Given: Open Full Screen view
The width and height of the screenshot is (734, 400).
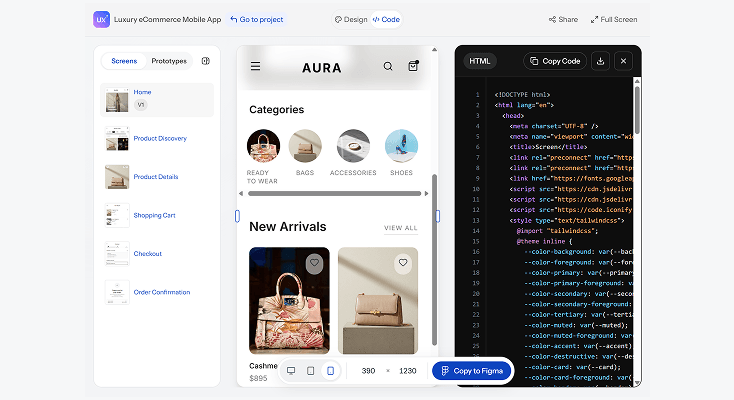Looking at the screenshot, I should point(614,20).
